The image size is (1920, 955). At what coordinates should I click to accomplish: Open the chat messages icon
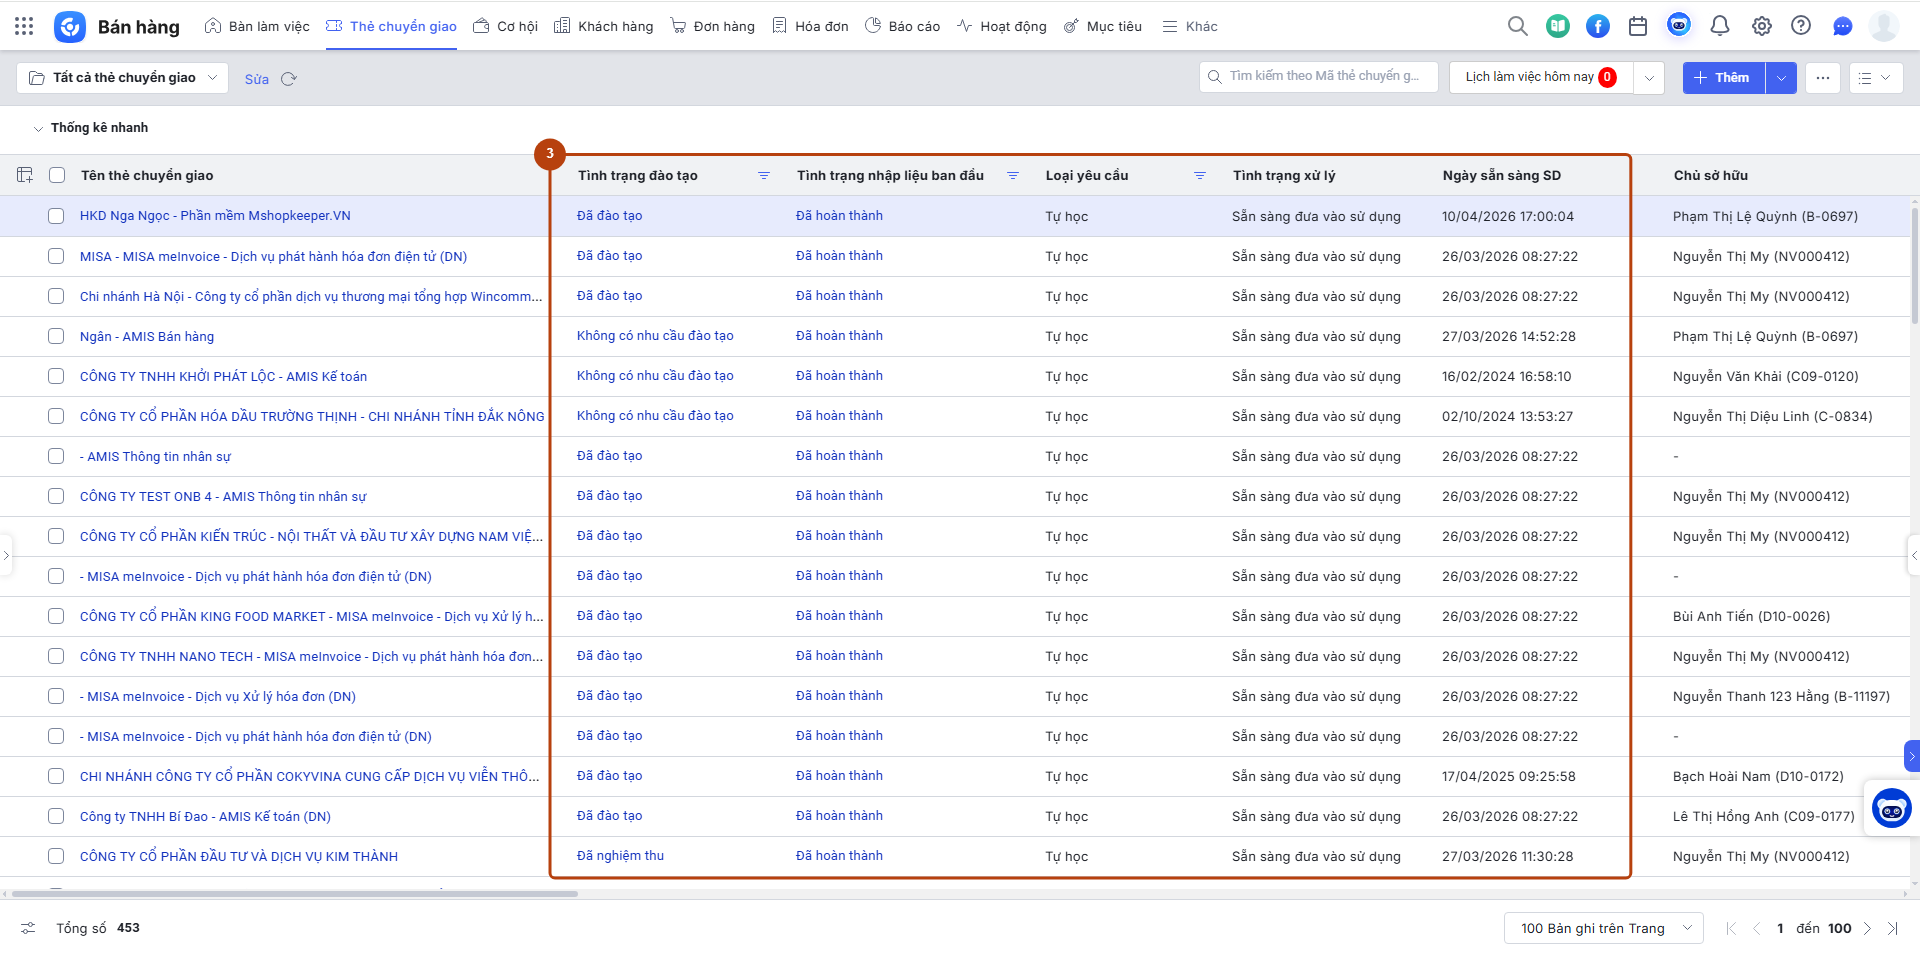pos(1842,26)
